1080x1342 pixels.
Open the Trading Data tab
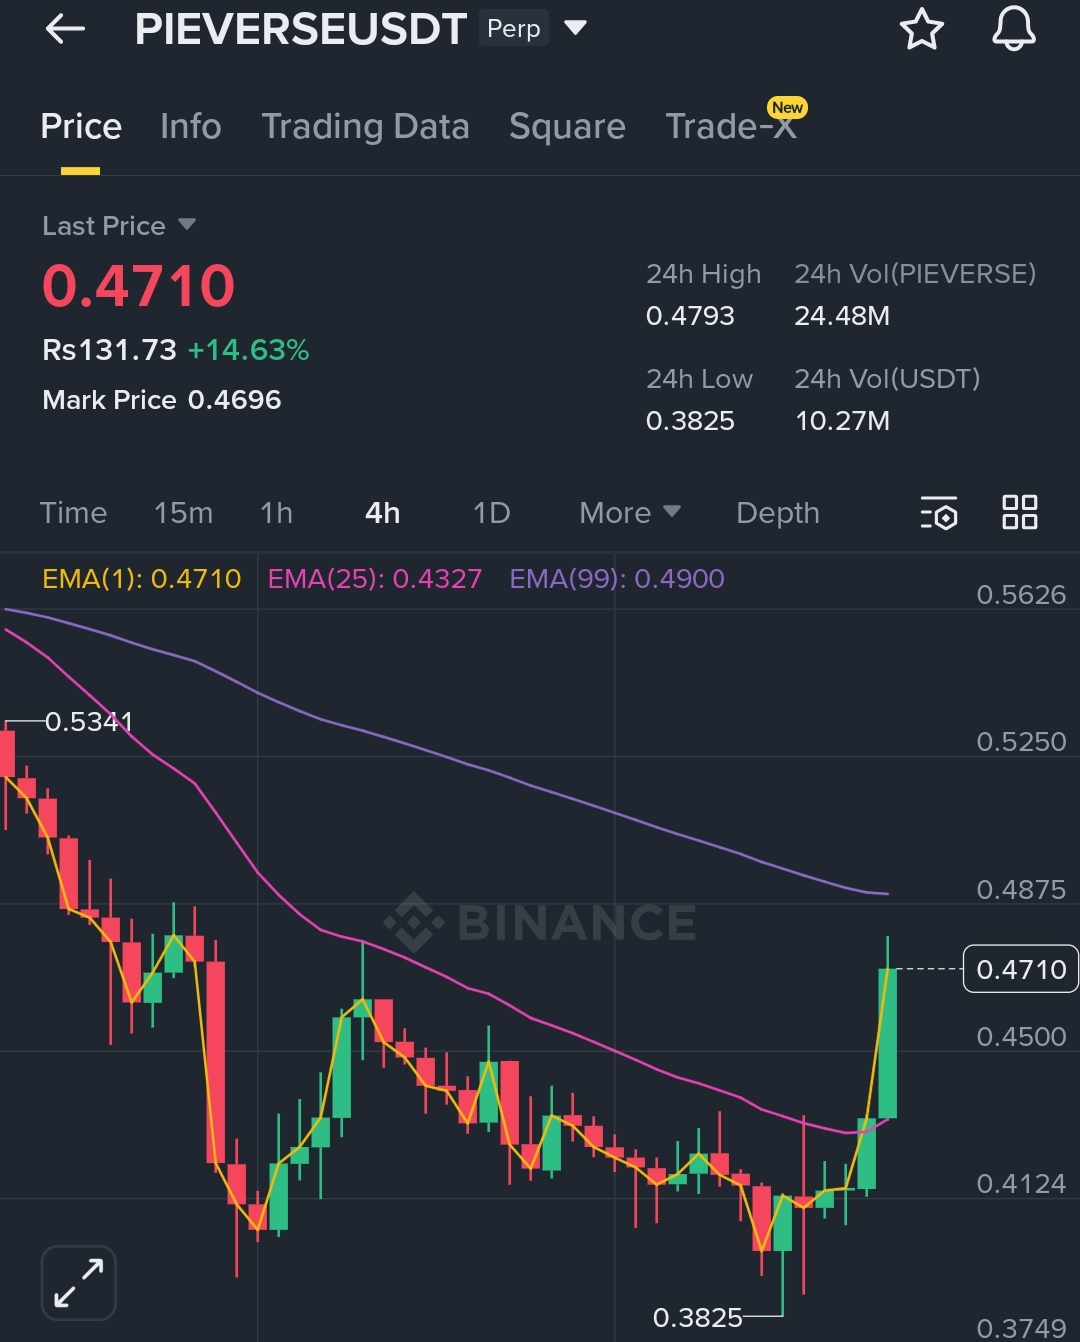(x=365, y=126)
